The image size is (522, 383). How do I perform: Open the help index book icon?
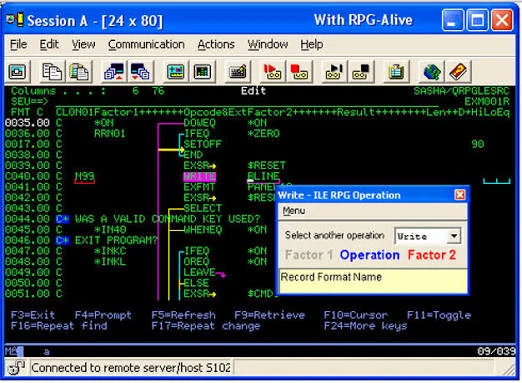(458, 71)
